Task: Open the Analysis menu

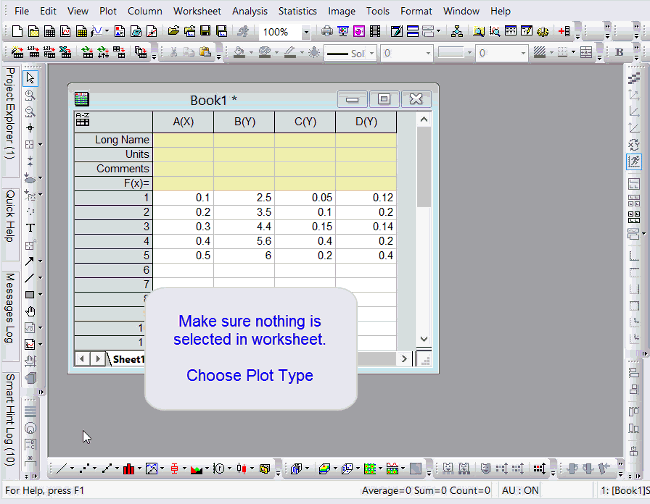Action: pos(249,11)
